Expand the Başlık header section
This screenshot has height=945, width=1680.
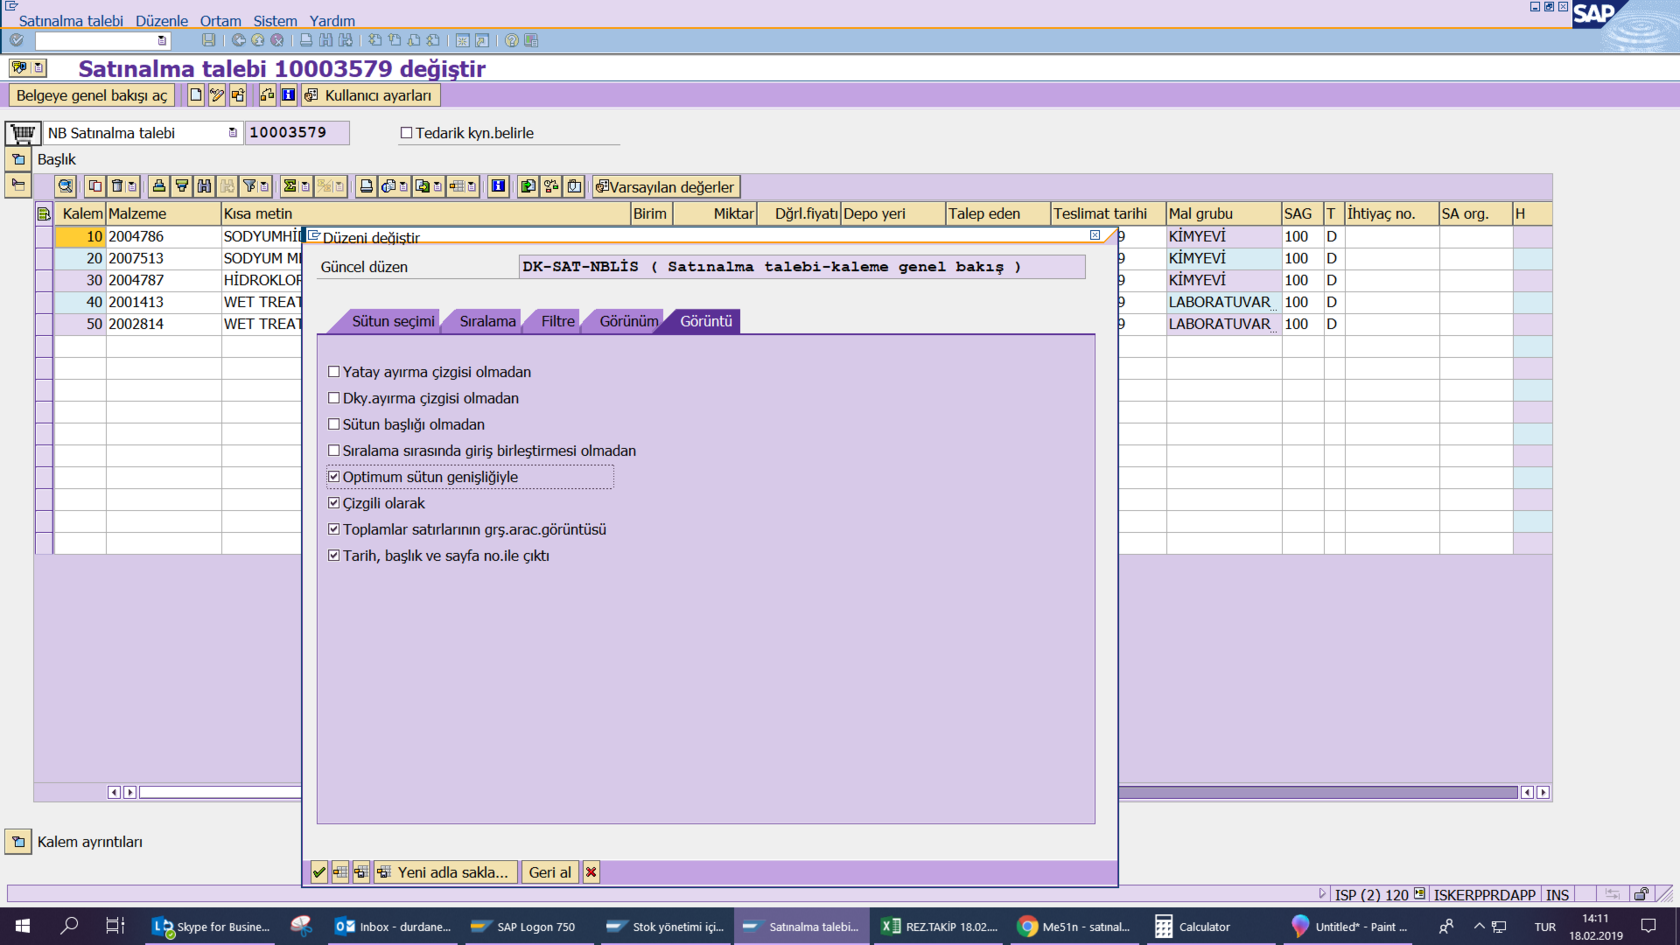click(18, 159)
